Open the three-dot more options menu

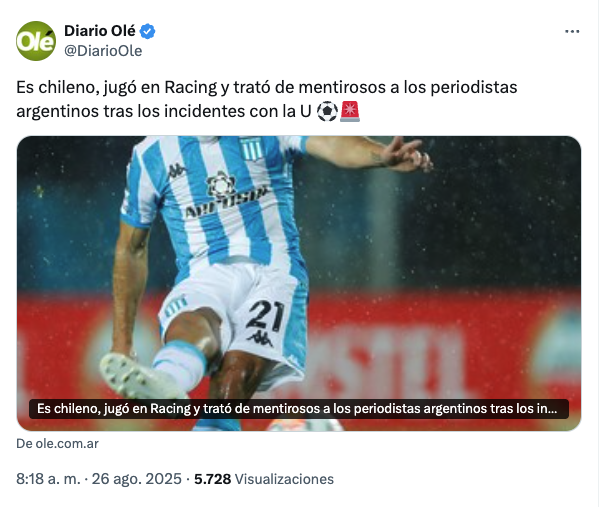(572, 31)
